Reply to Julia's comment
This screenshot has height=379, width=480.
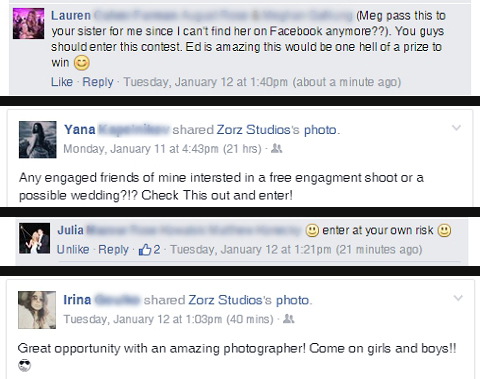tap(113, 249)
